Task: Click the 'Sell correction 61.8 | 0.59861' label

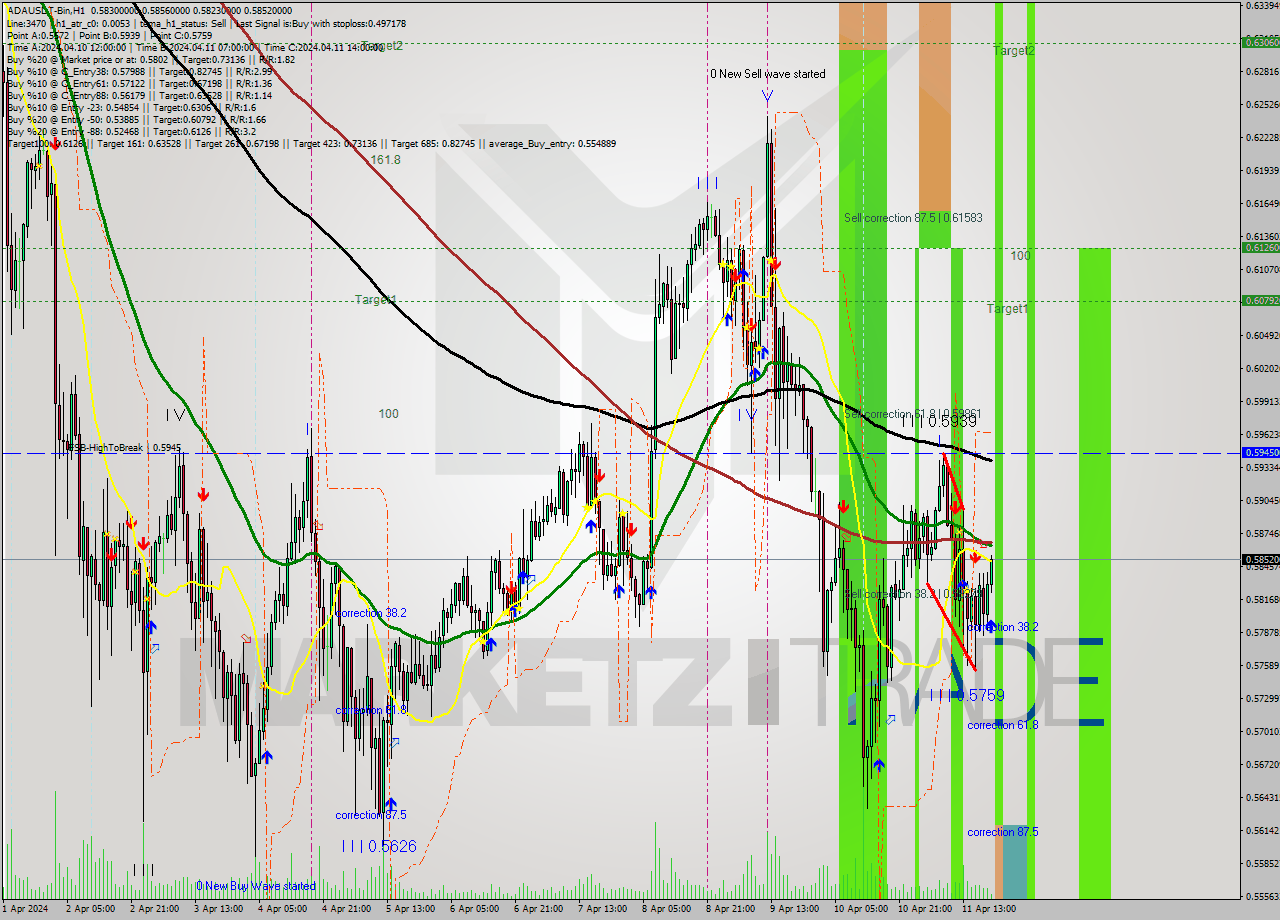Action: point(913,413)
